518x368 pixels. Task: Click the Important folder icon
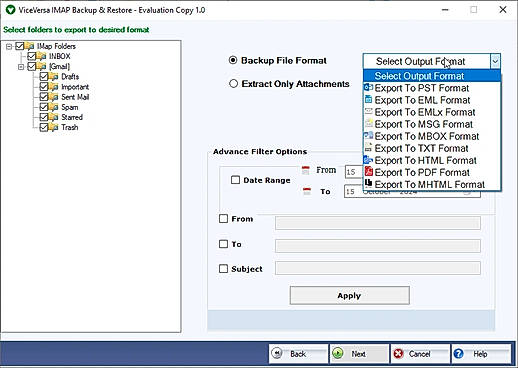coord(54,87)
